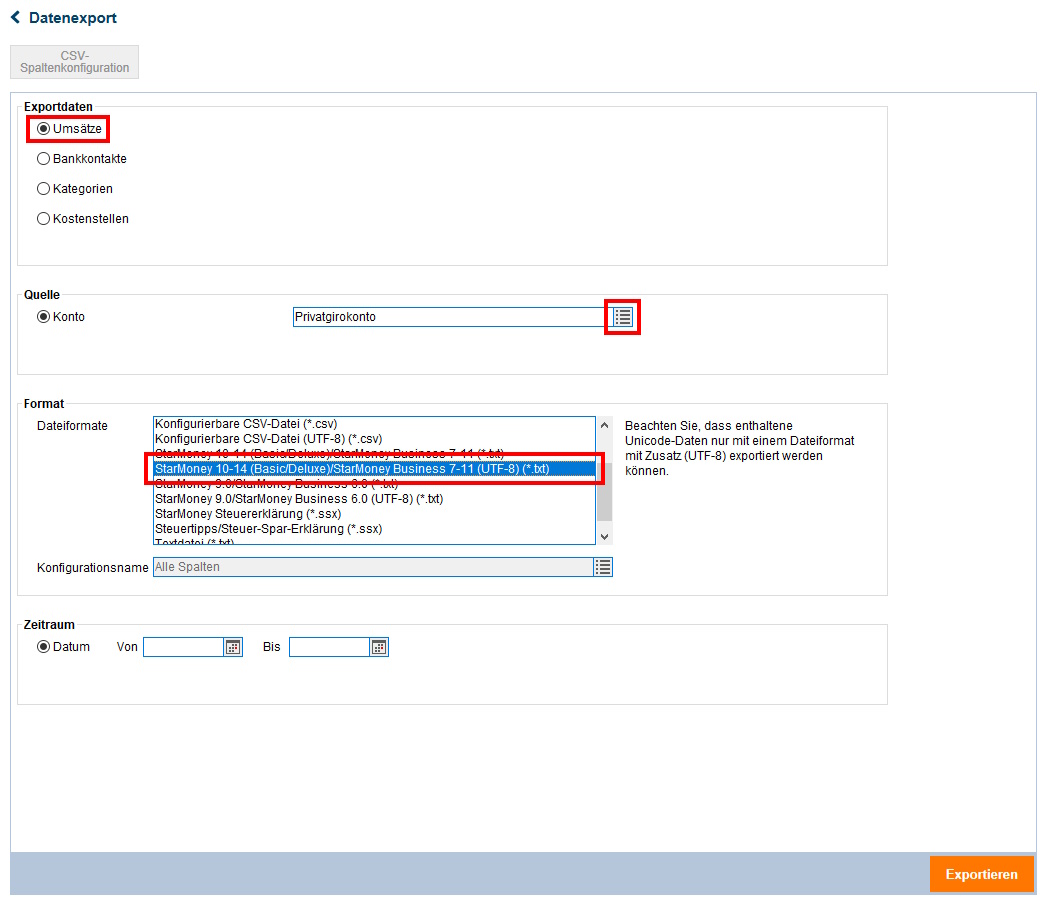The height and width of the screenshot is (897, 1041).
Task: Select the Datum radio button
Action: click(x=43, y=647)
